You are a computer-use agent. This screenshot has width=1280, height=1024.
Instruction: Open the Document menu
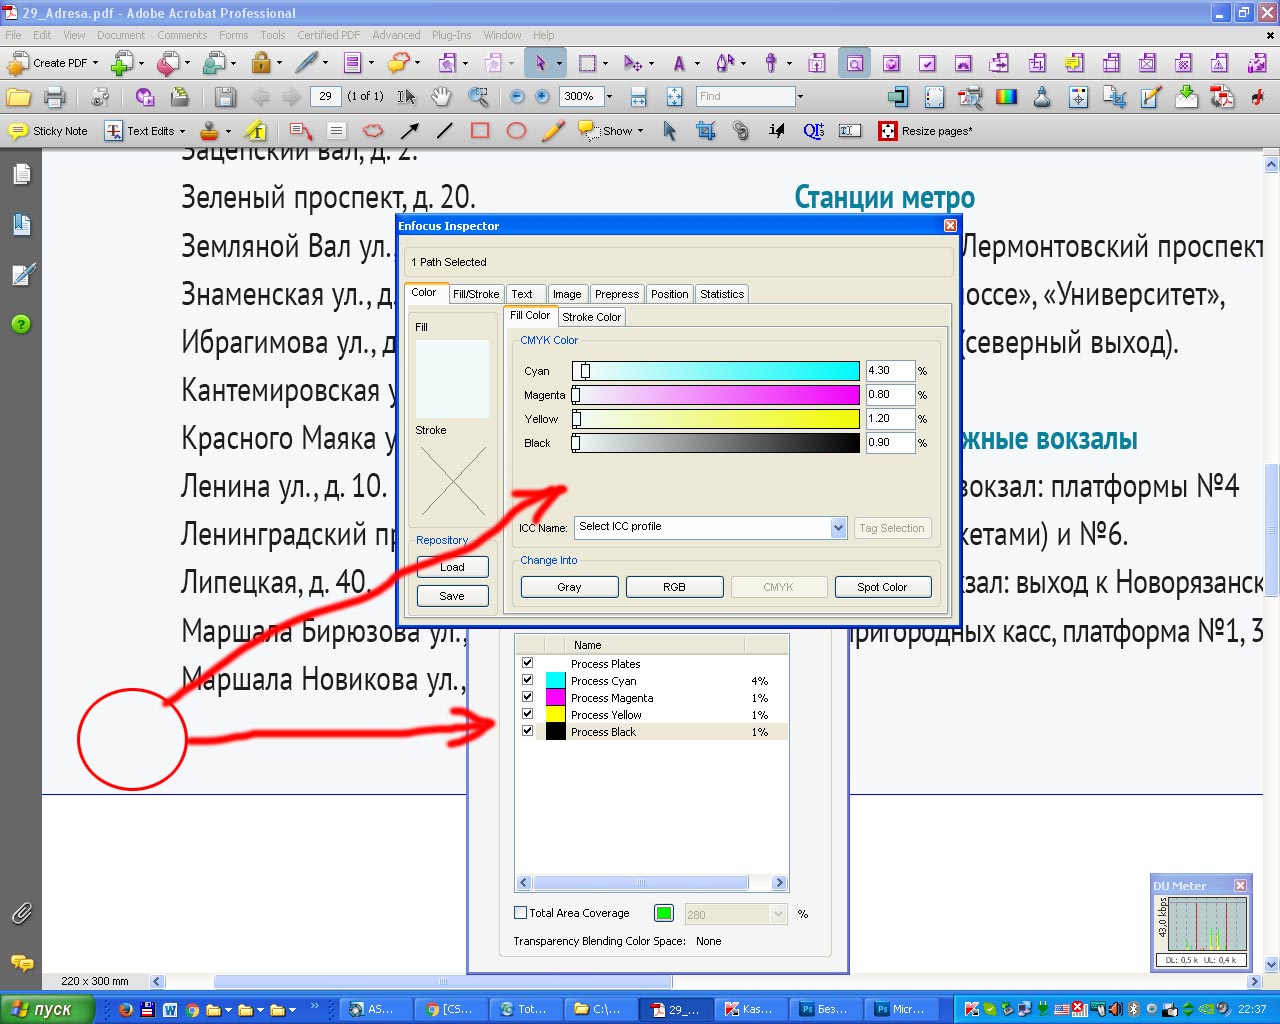[121, 35]
